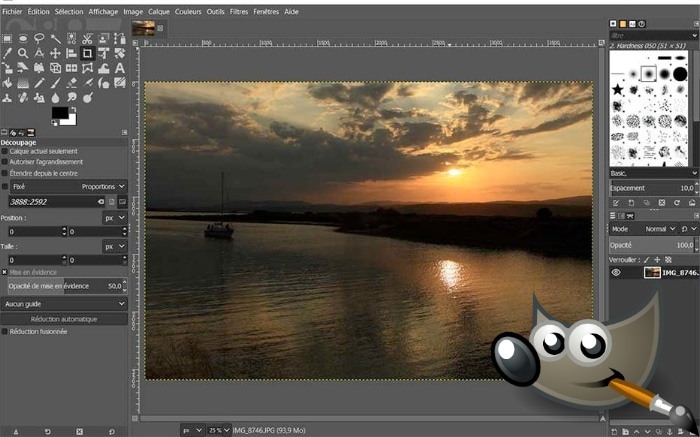Pick the Text tool
This screenshot has height=437, width=700.
120,68
